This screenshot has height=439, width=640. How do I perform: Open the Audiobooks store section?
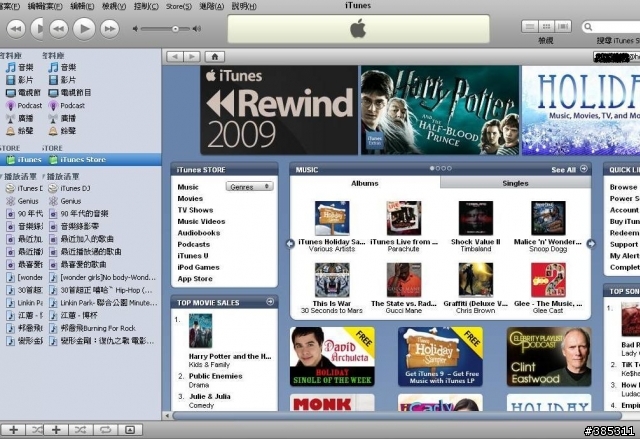click(x=199, y=233)
